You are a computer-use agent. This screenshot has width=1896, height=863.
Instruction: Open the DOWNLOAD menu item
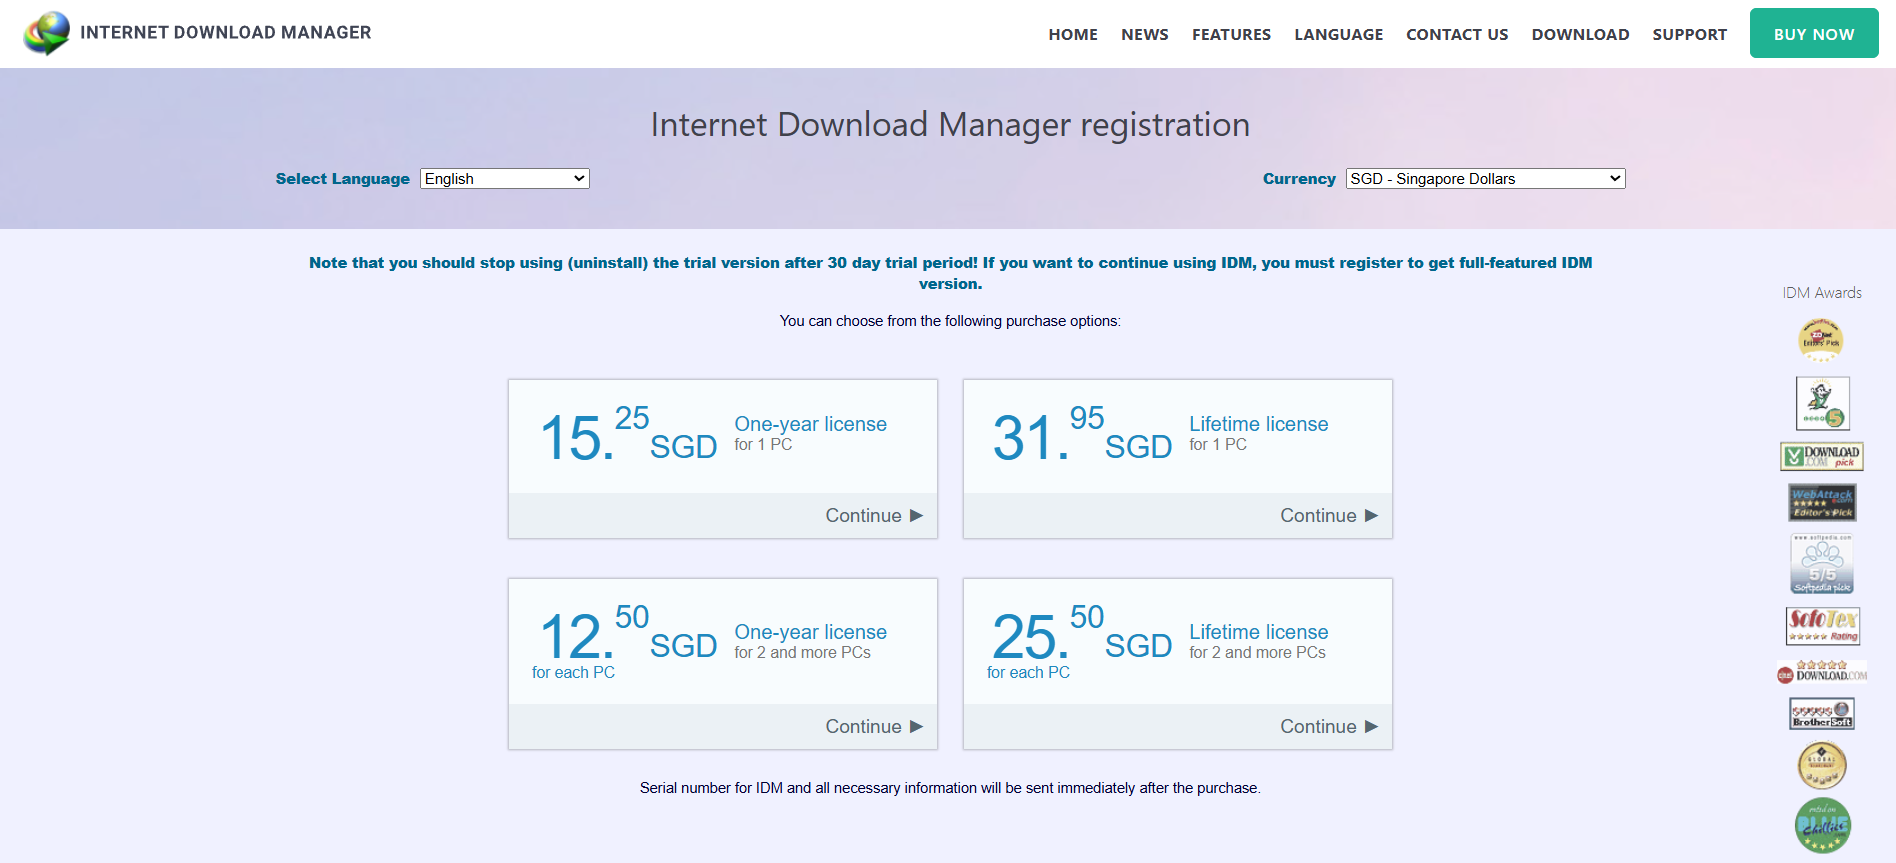[1580, 34]
